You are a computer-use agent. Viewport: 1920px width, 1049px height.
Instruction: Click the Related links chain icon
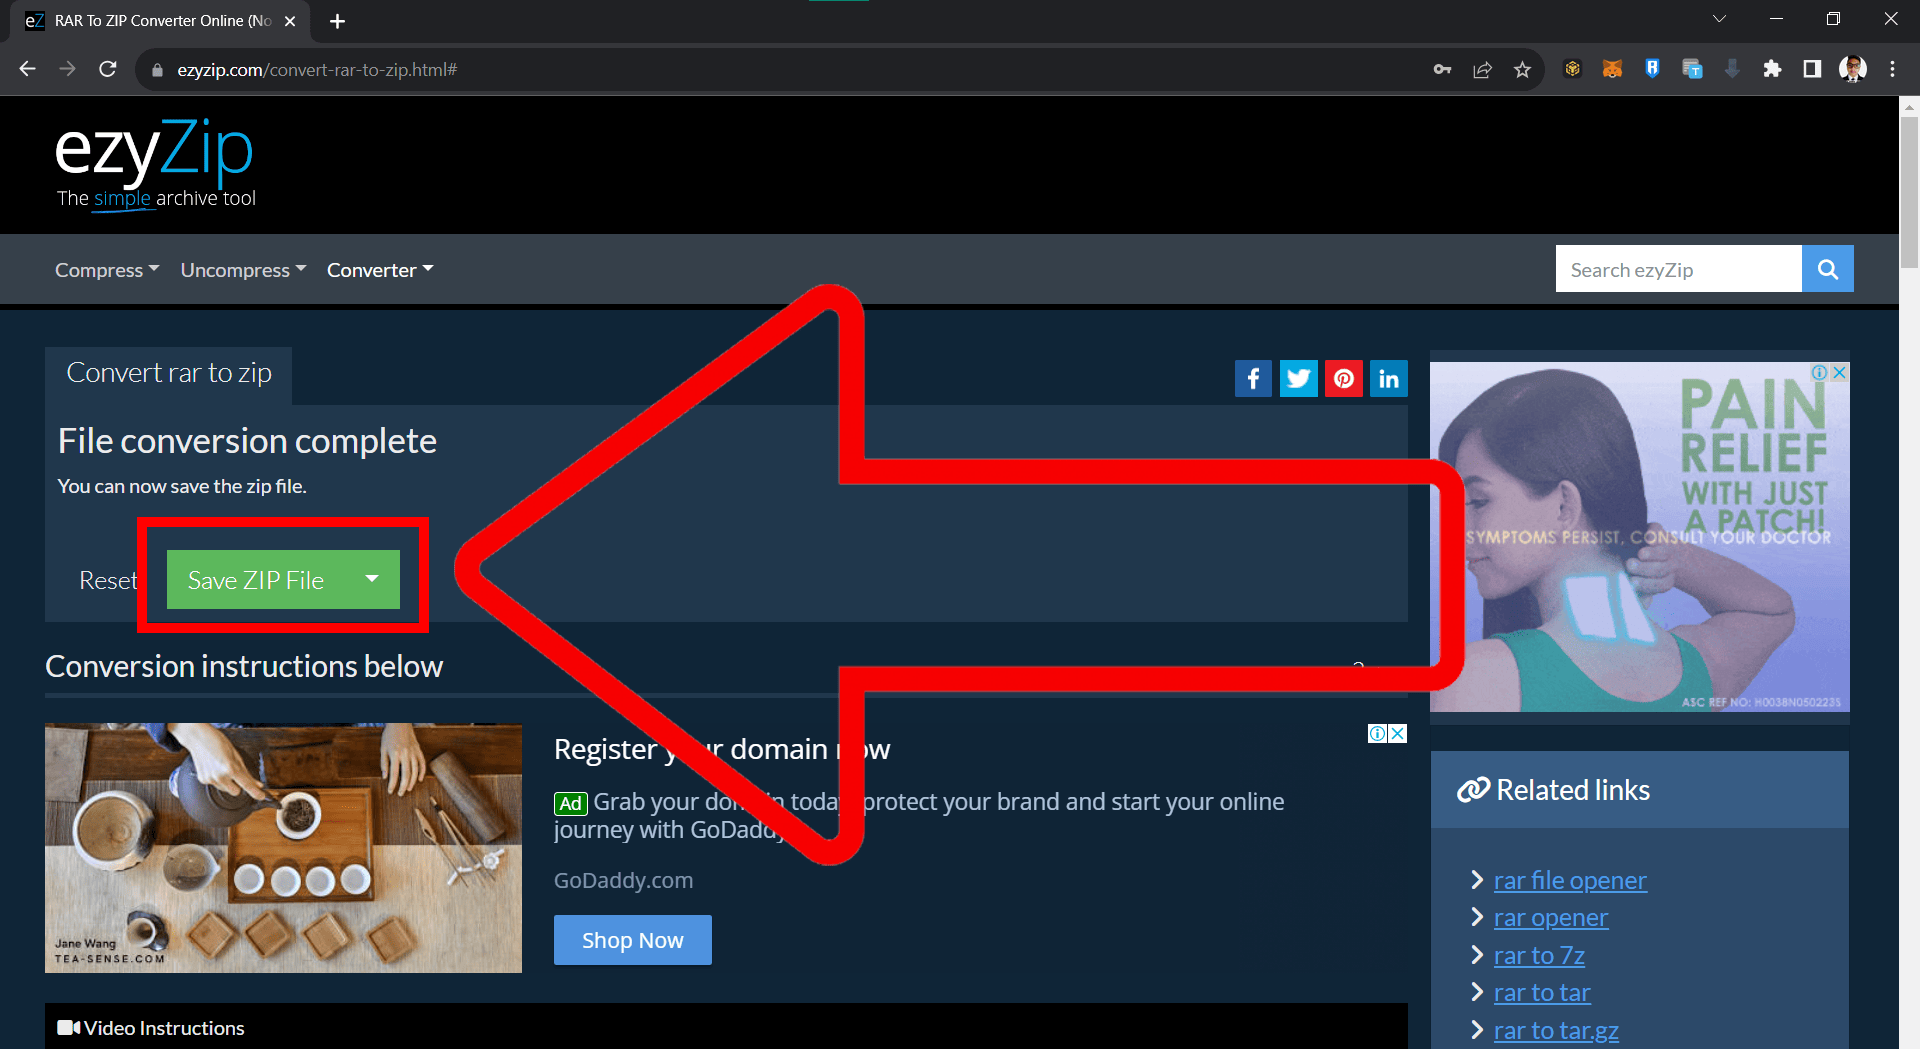point(1473,789)
